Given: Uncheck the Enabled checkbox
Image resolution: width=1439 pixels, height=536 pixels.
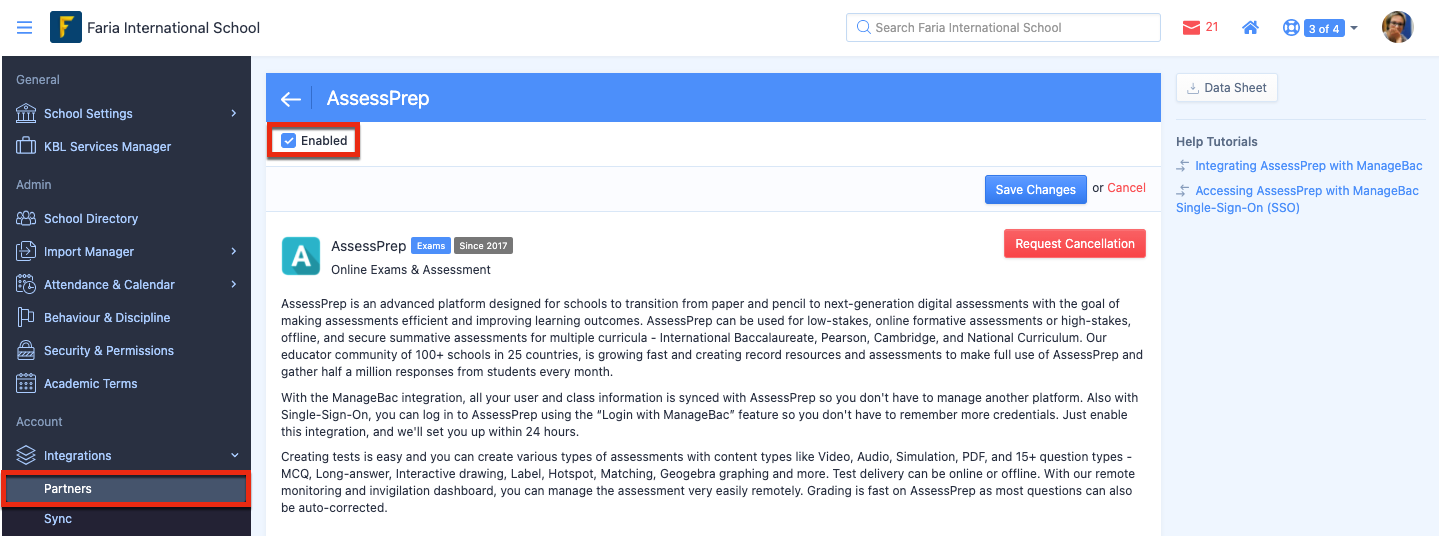Looking at the screenshot, I should 289,141.
